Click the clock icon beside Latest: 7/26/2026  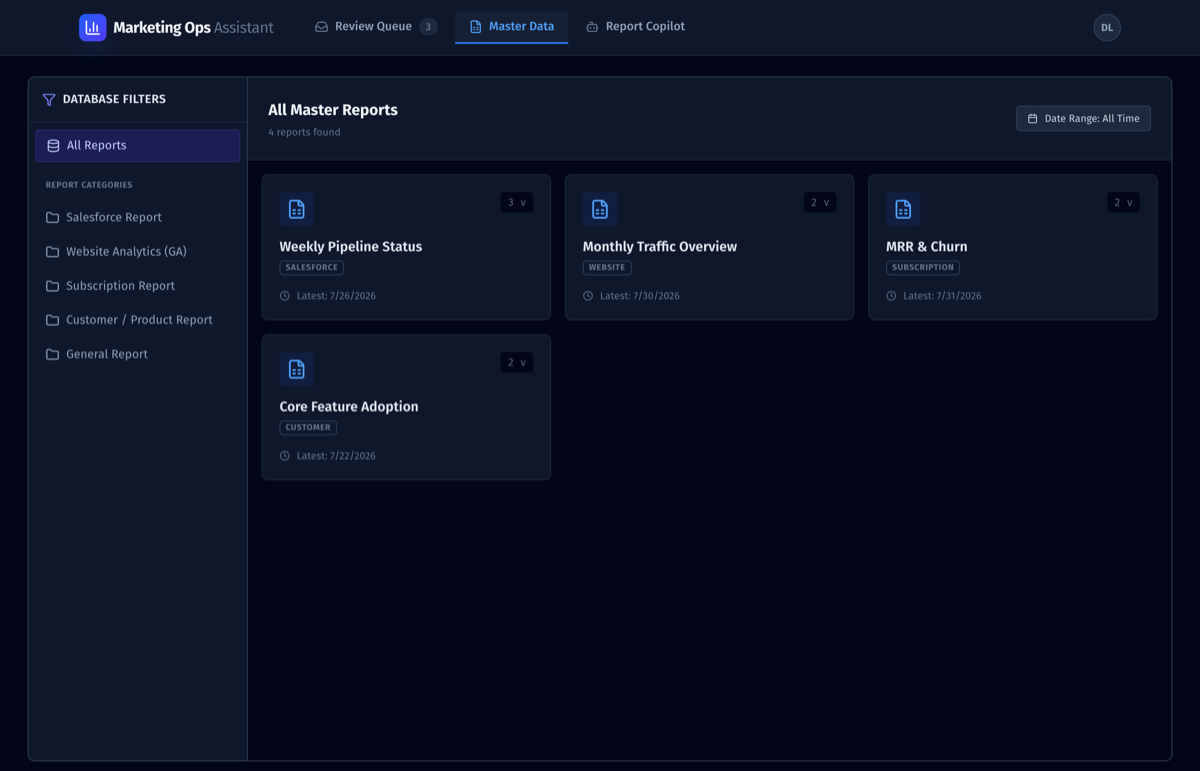(285, 296)
